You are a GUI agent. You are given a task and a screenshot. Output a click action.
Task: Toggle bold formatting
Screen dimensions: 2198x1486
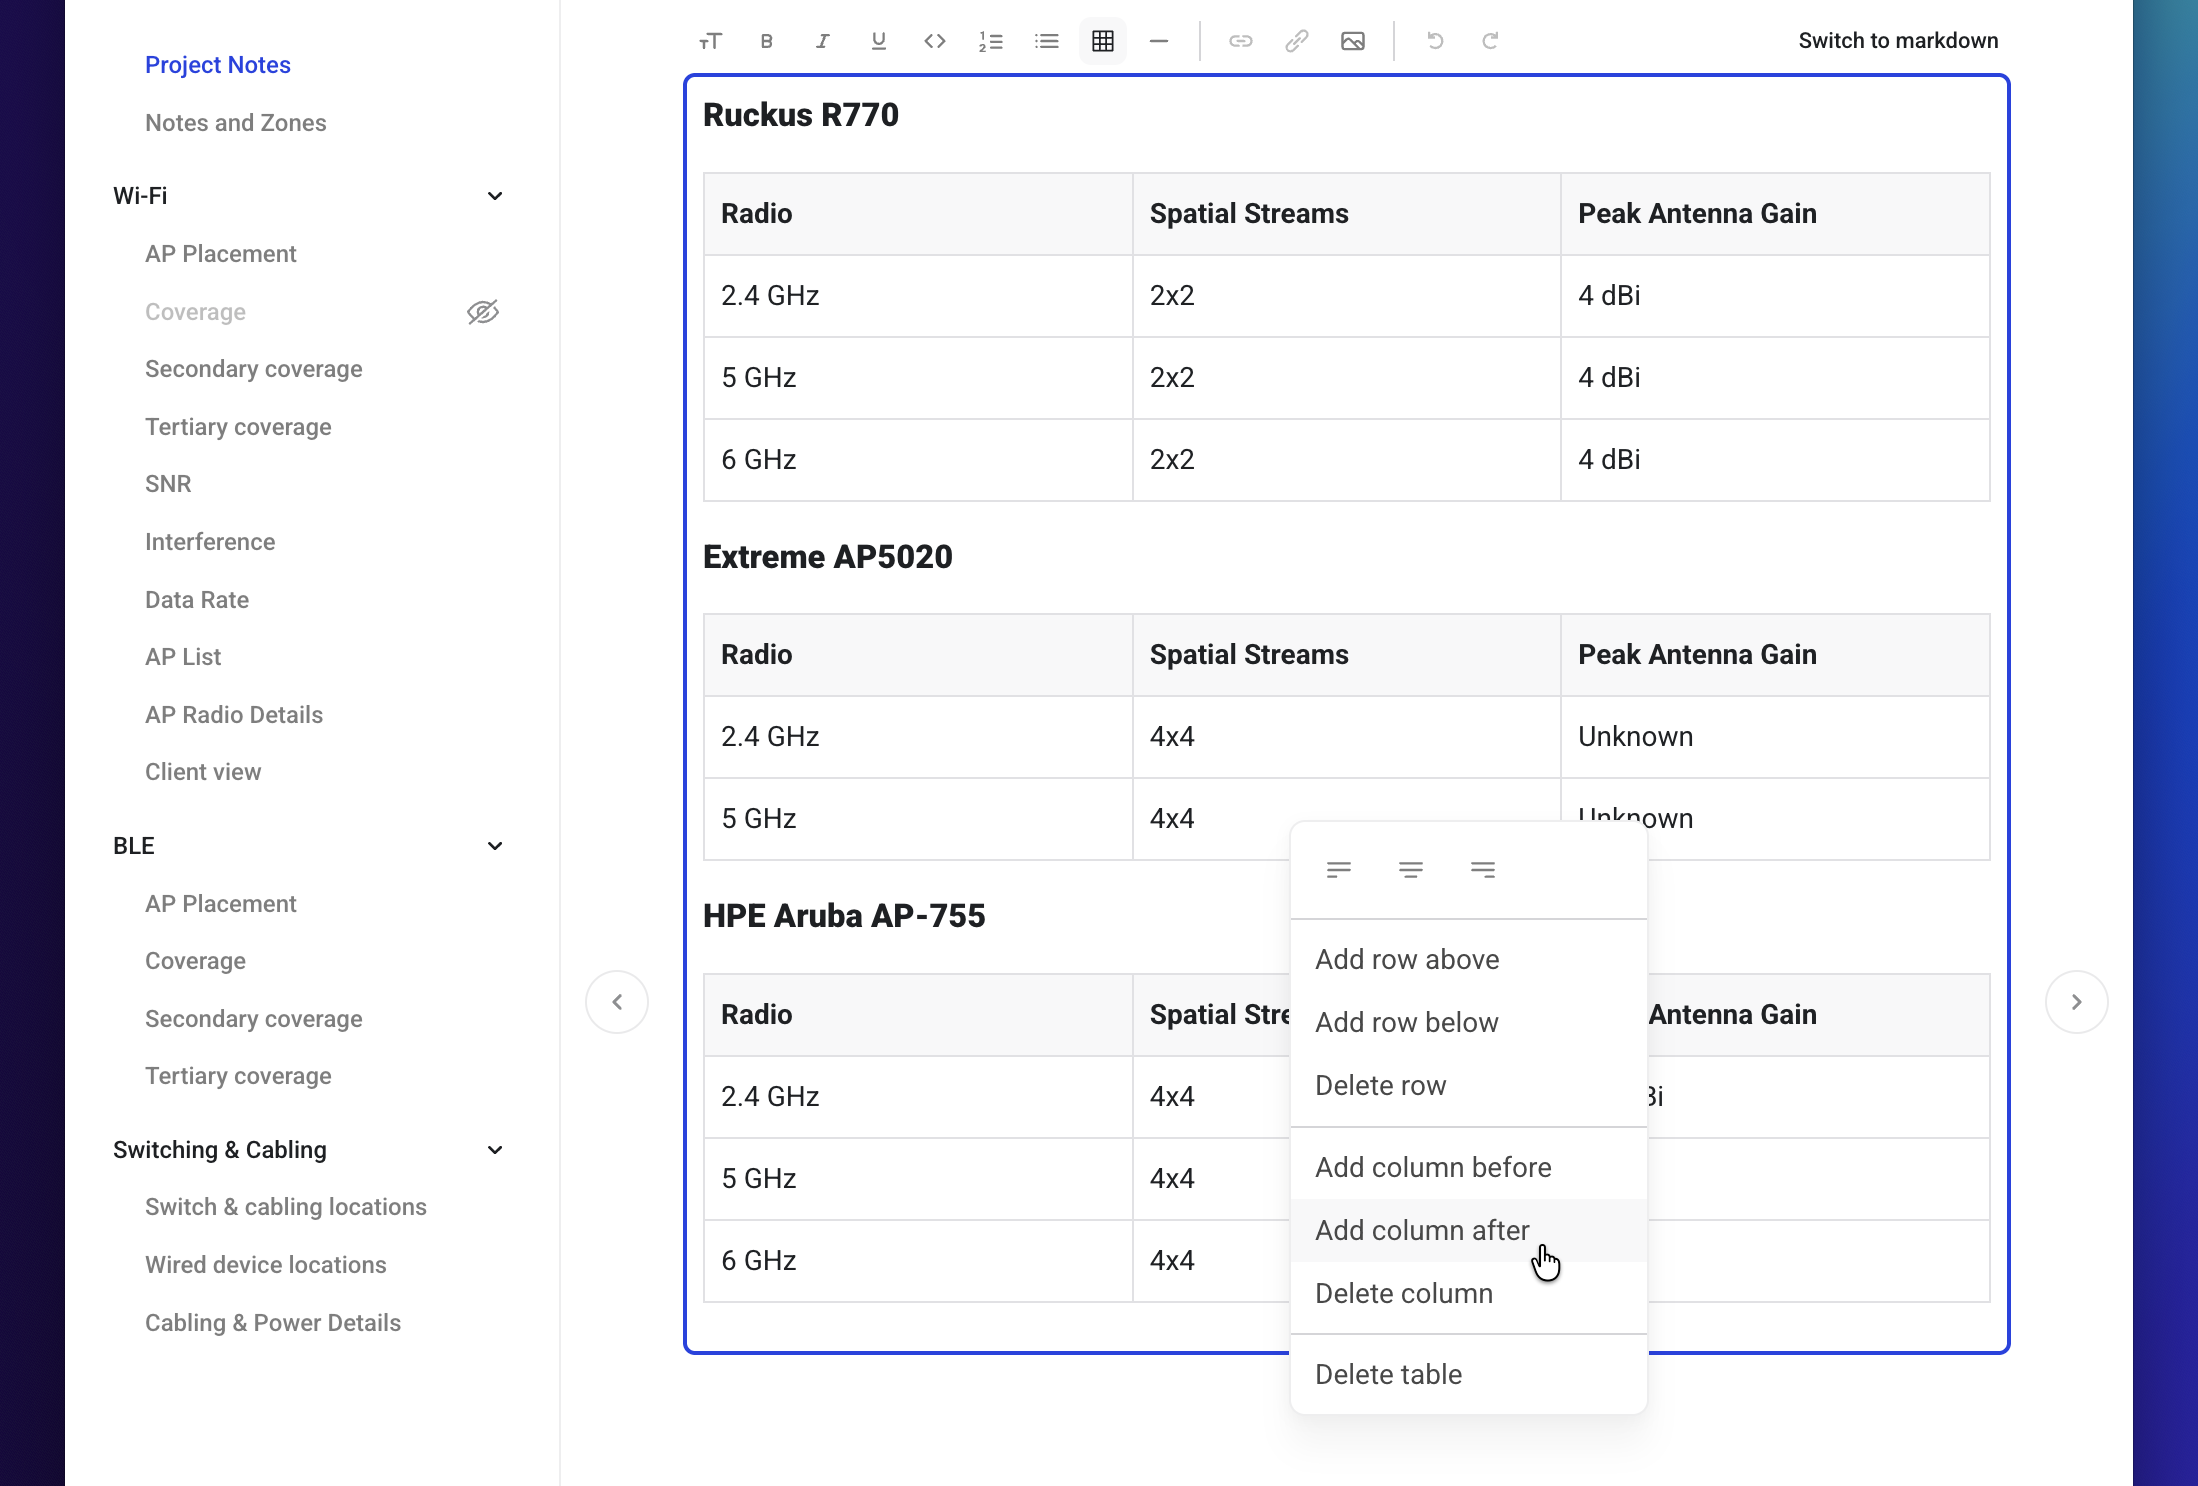767,41
